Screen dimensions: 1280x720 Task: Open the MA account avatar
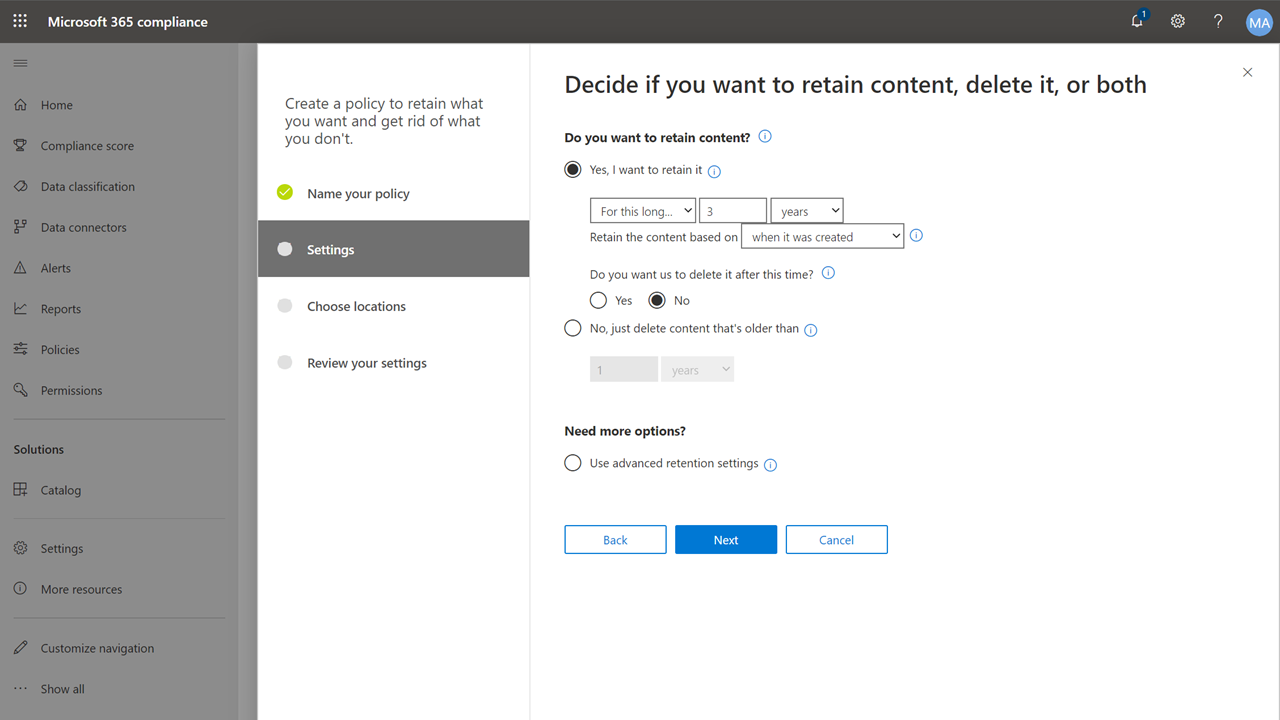click(1259, 22)
